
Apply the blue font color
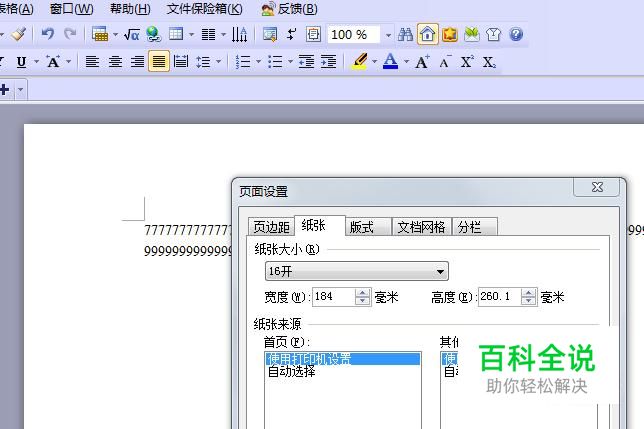(x=390, y=62)
